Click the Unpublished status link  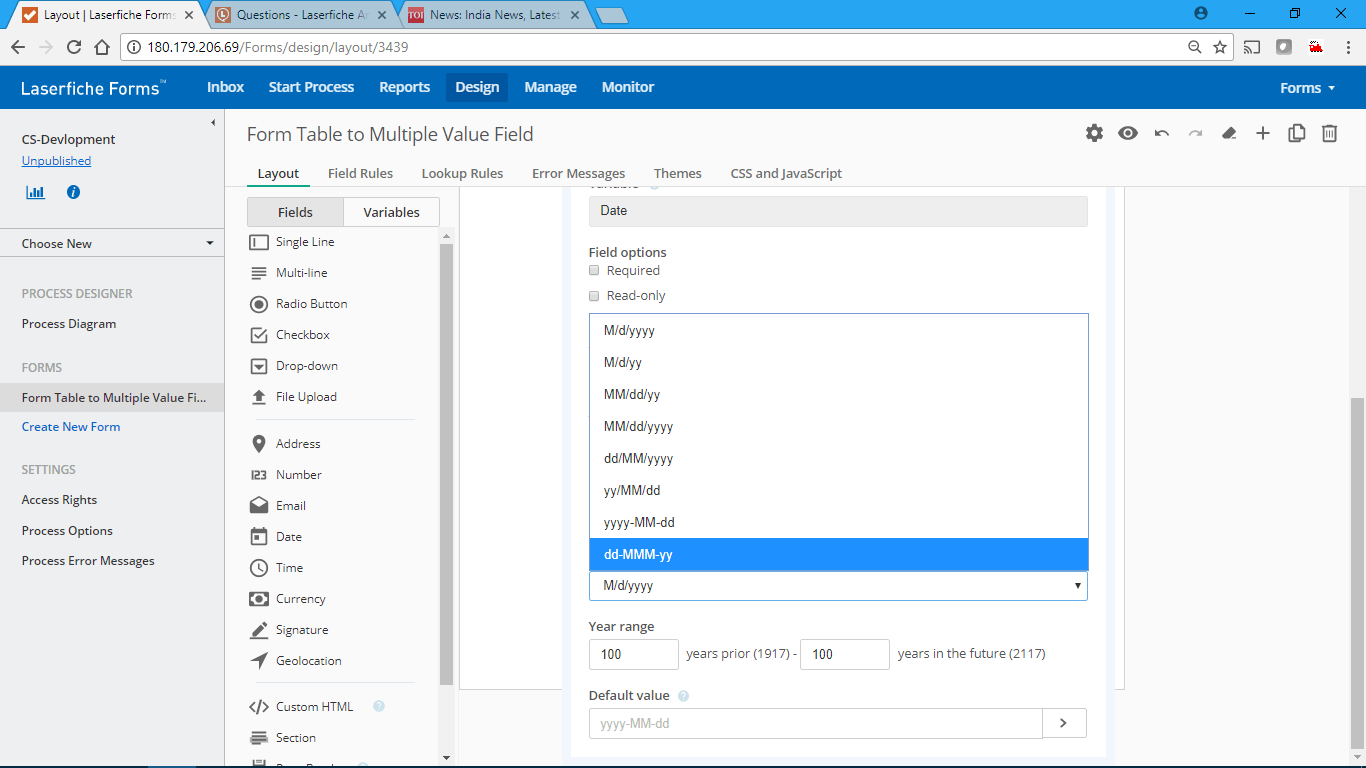[x=56, y=161]
